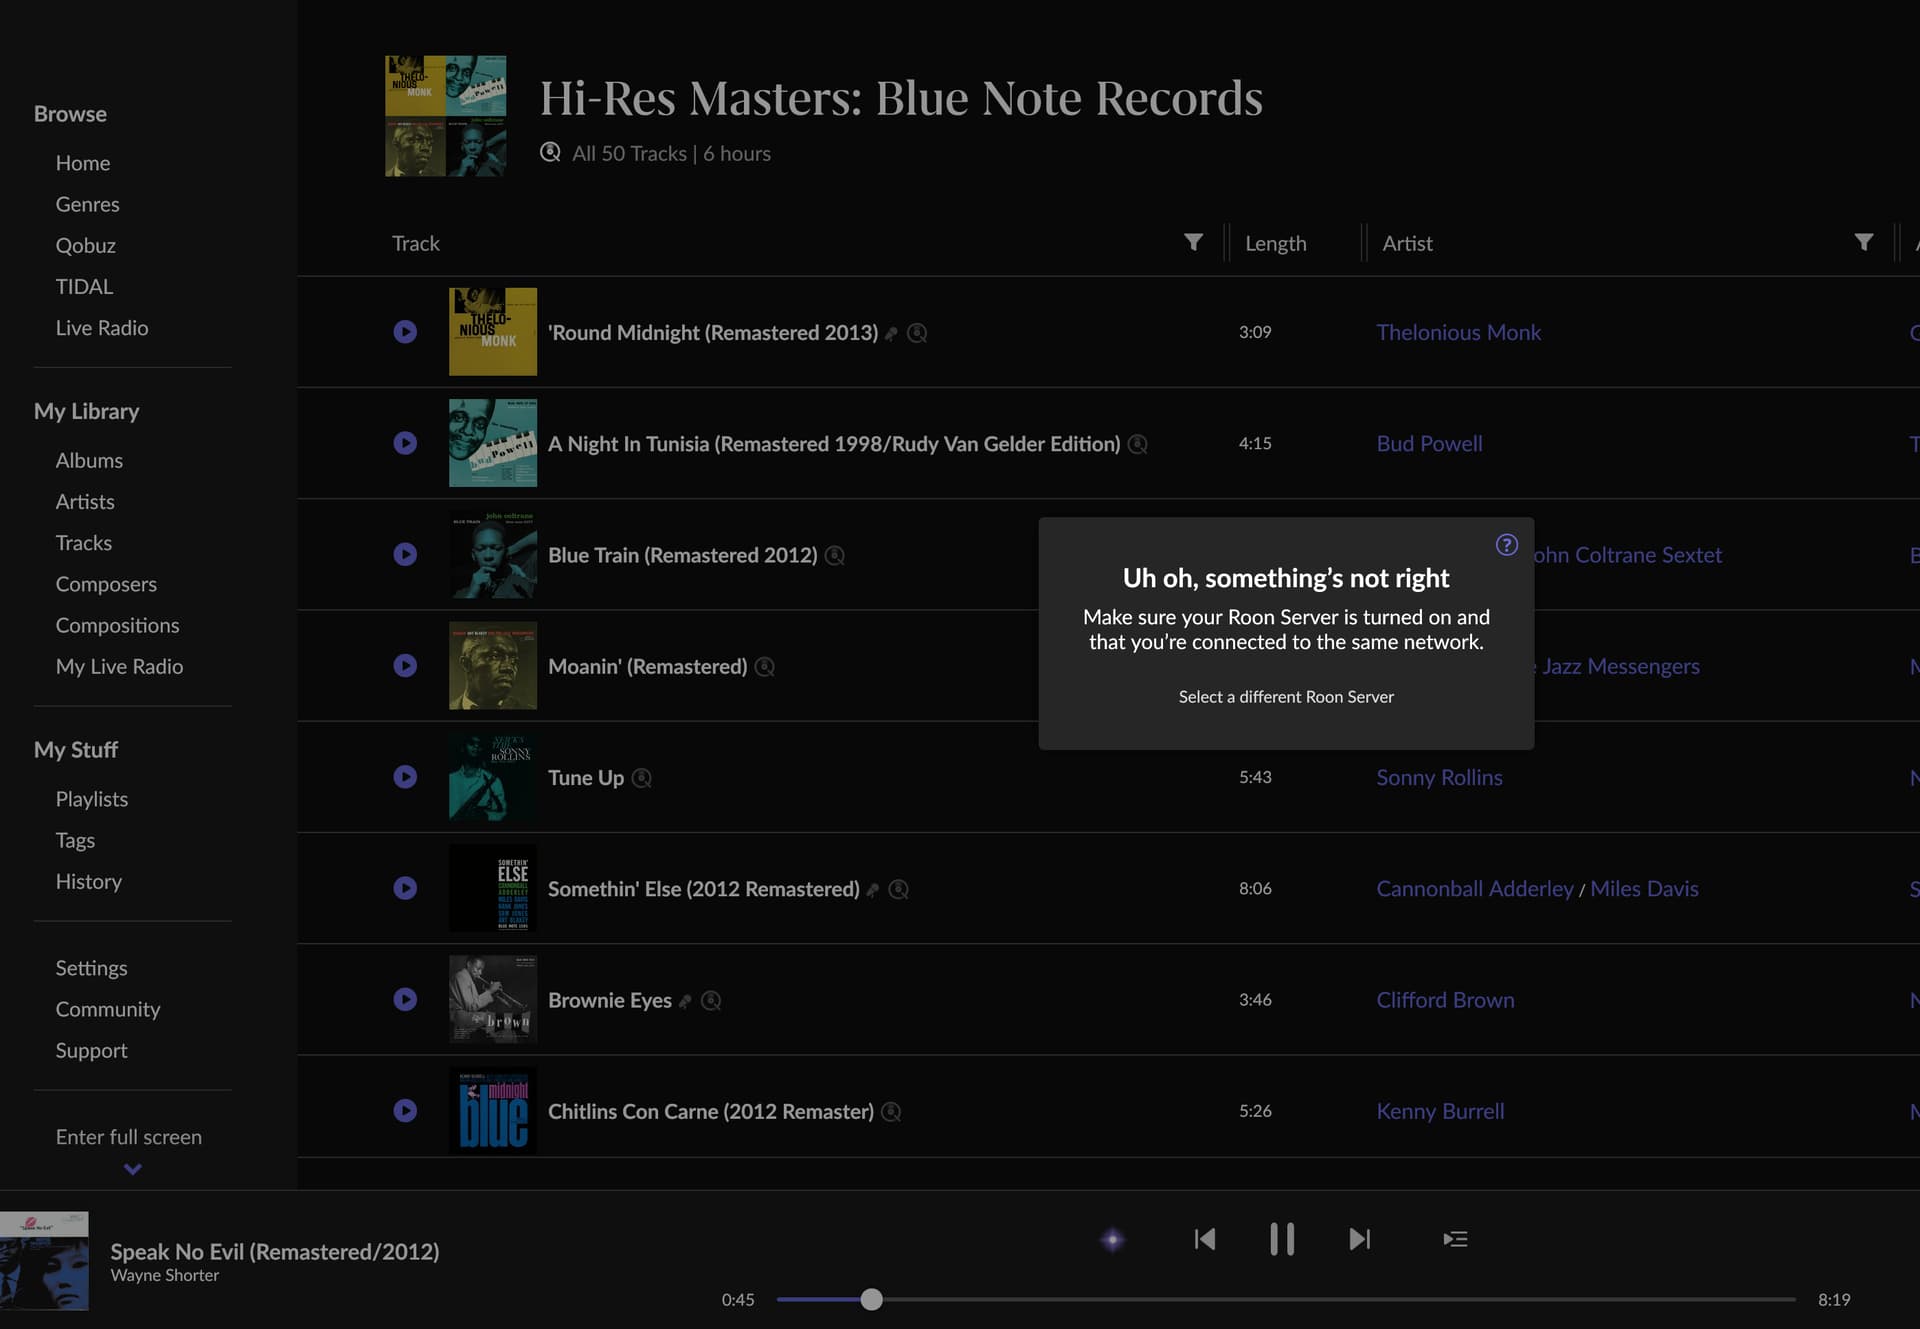The height and width of the screenshot is (1329, 1920).
Task: Click Enter full screen
Action: (x=129, y=1137)
